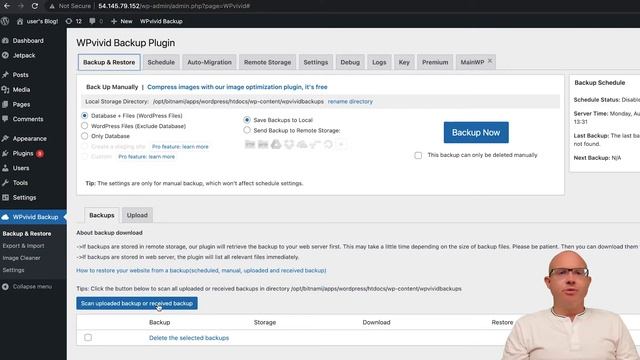Close the MainWP tab with X
The width and height of the screenshot is (640, 360).
pos(490,61)
